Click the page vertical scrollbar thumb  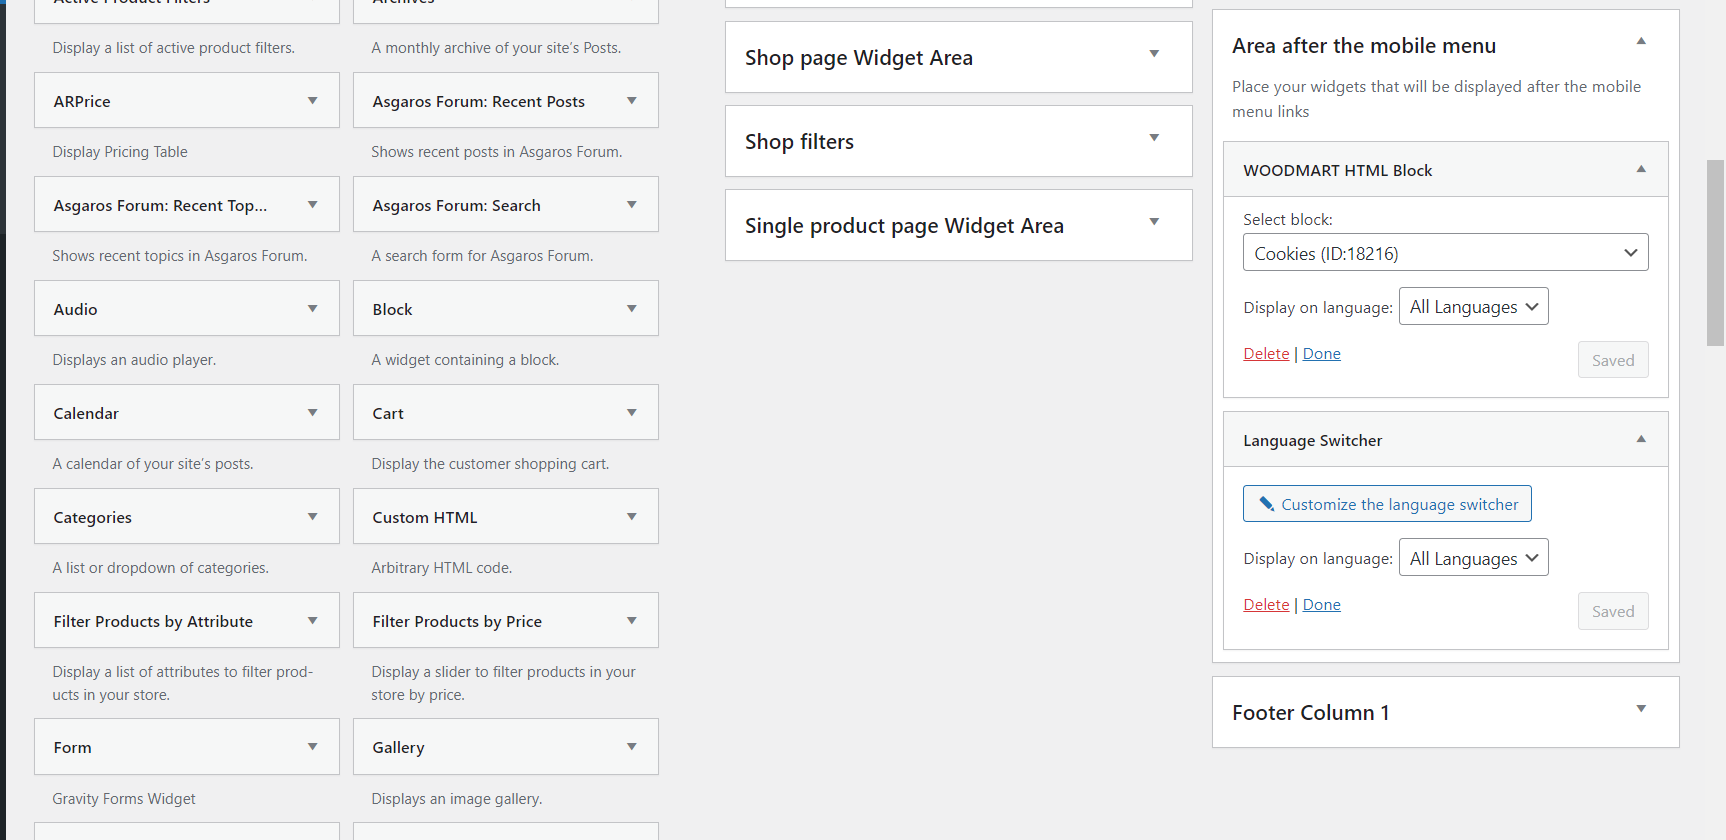point(1715,252)
